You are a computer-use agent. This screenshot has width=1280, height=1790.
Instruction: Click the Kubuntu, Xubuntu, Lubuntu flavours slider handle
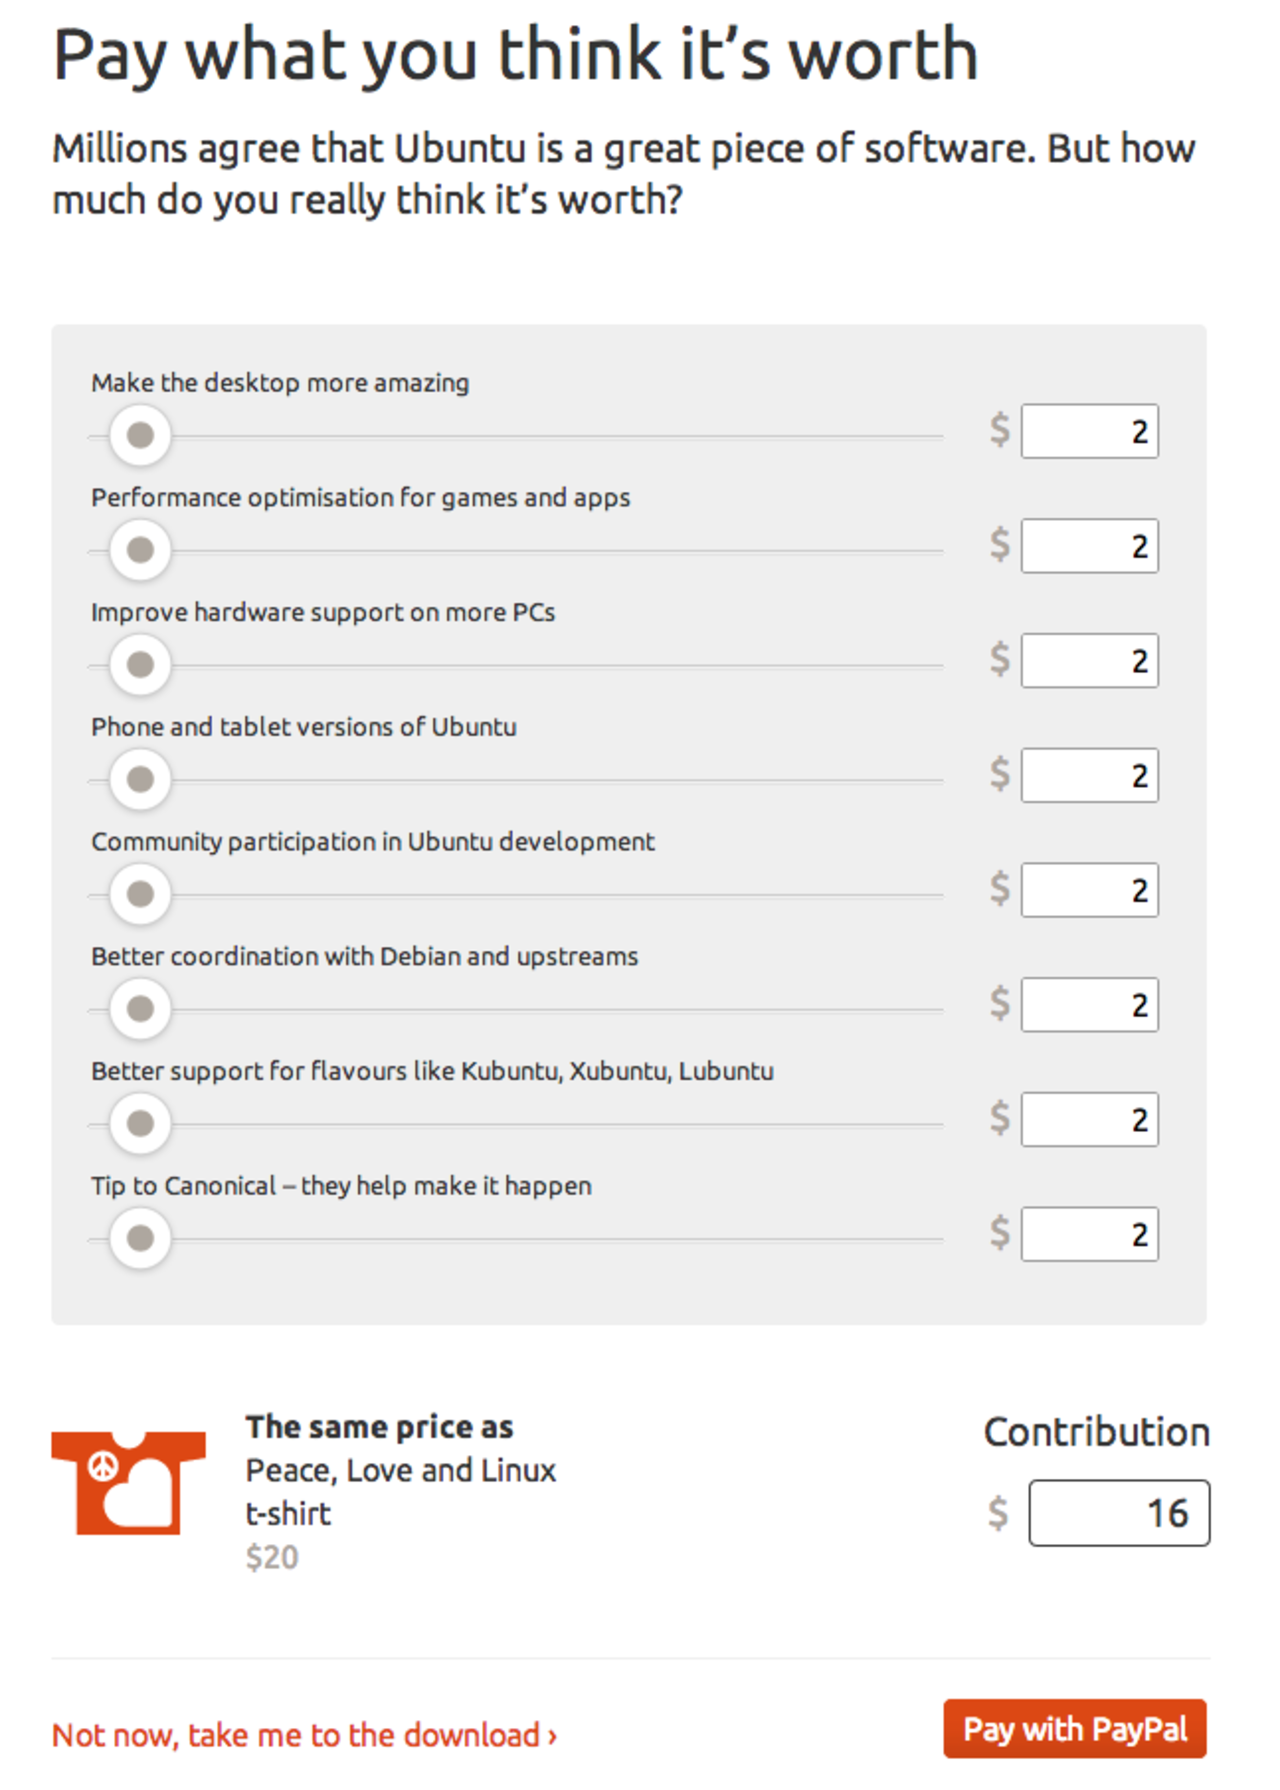[140, 1123]
